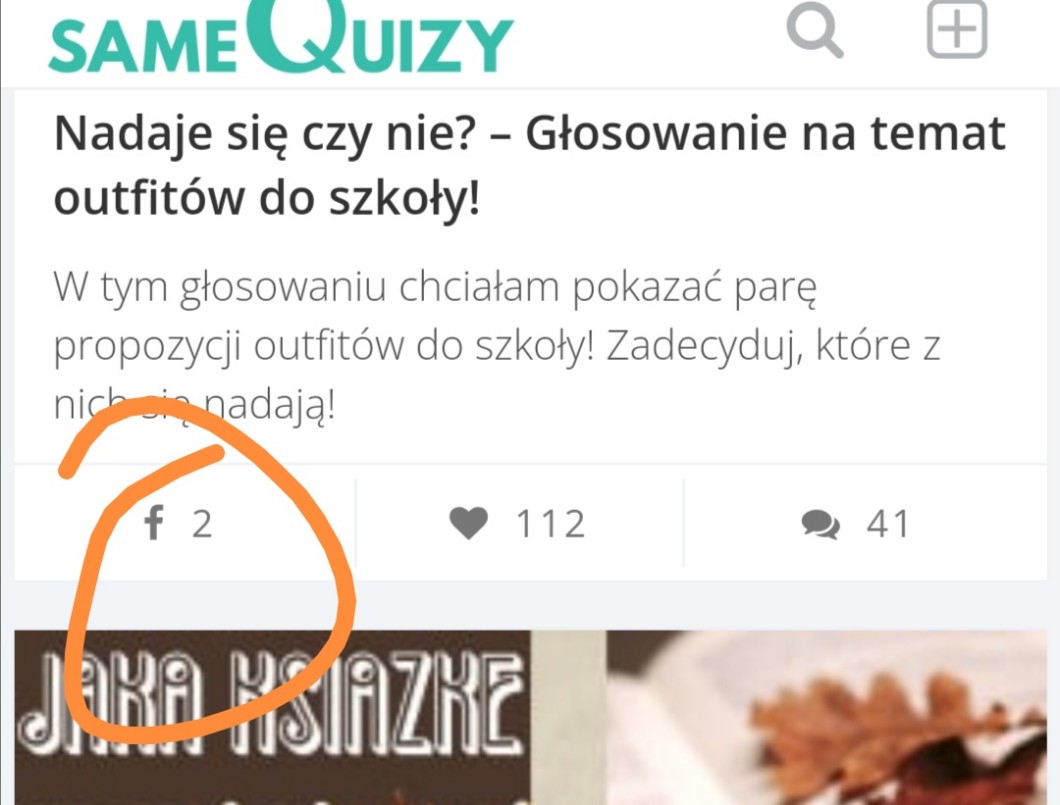This screenshot has width=1060, height=805.
Task: Click the add quiz plus icon
Action: (956, 29)
